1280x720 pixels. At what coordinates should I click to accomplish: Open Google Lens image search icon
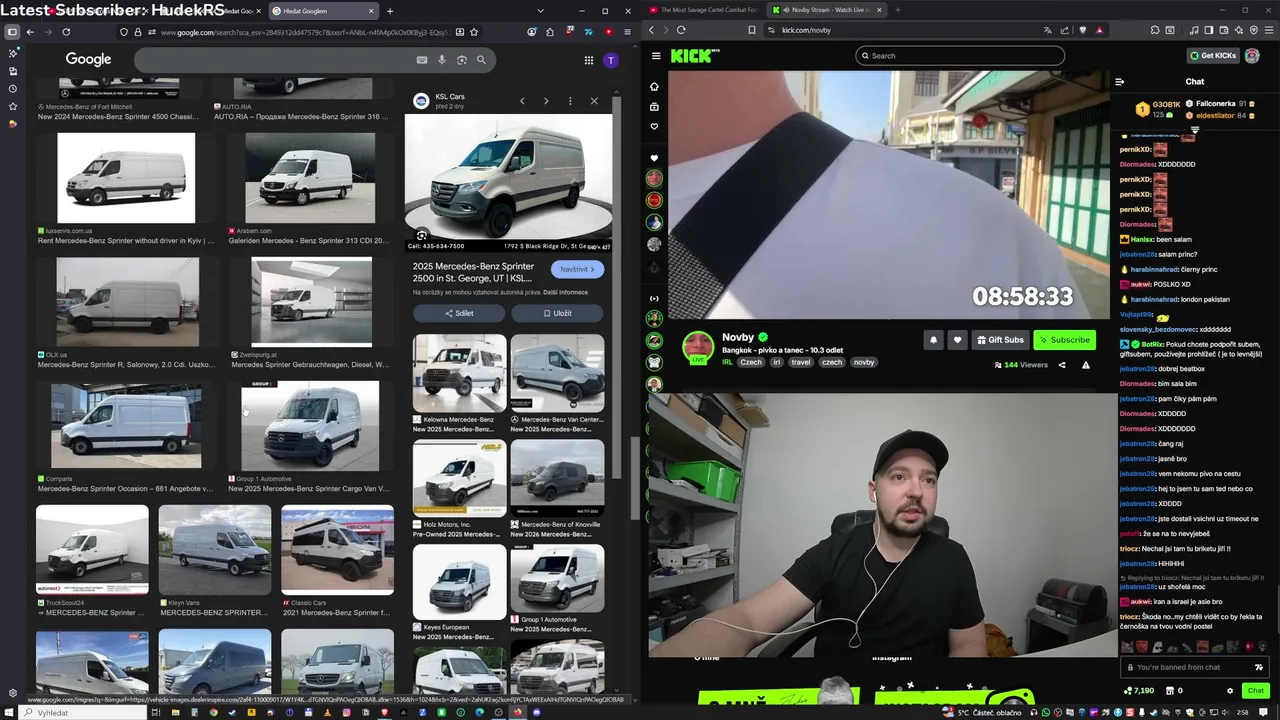pos(461,60)
